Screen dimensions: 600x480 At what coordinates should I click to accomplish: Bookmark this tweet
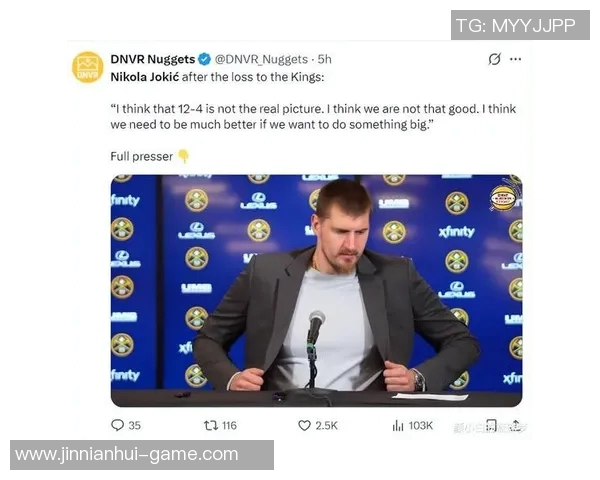[491, 425]
